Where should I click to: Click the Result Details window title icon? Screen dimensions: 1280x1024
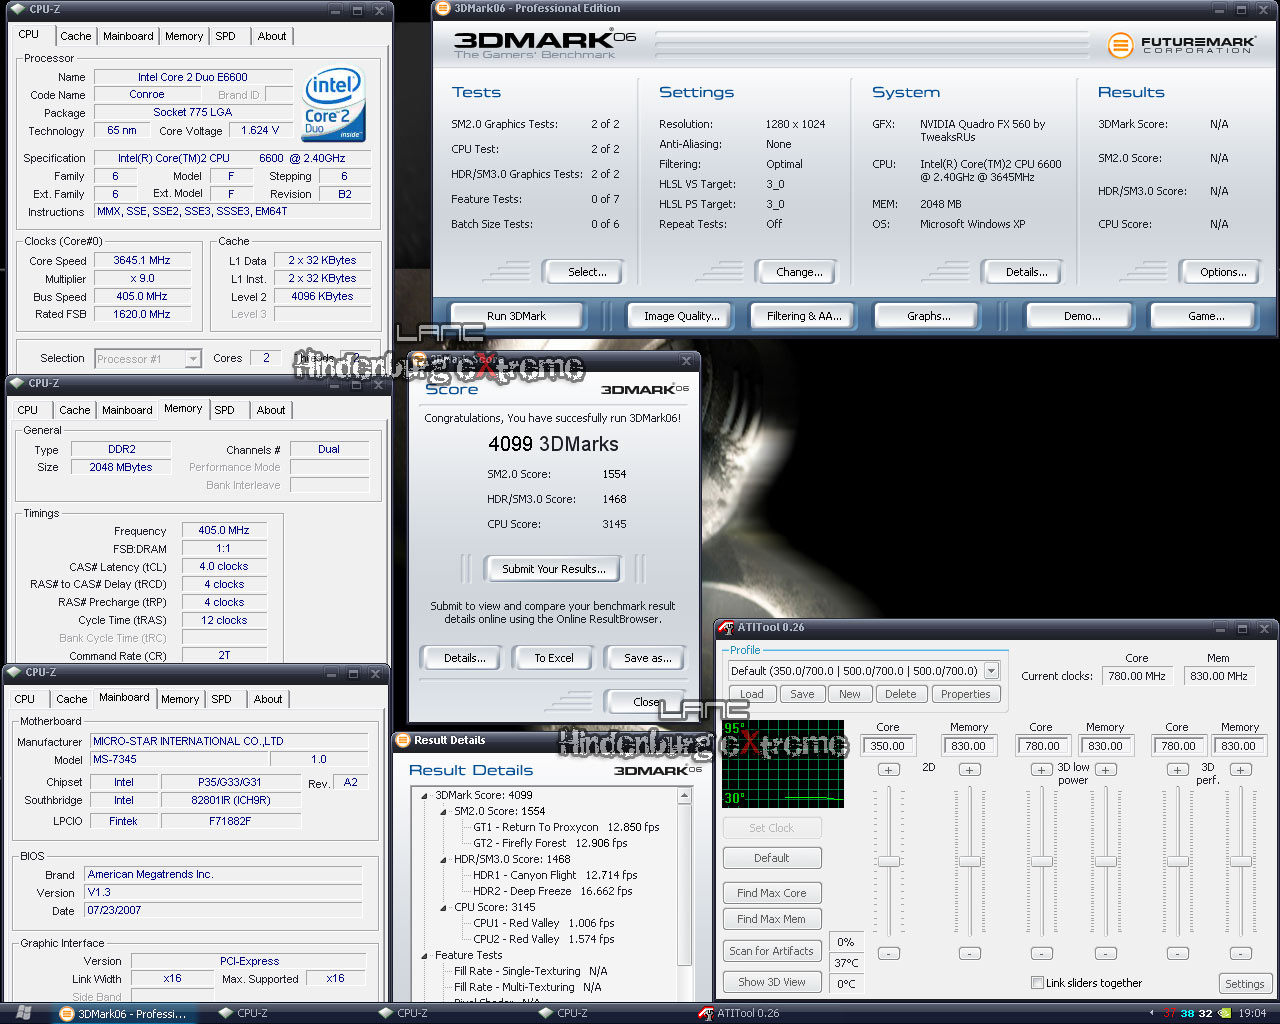pos(403,741)
